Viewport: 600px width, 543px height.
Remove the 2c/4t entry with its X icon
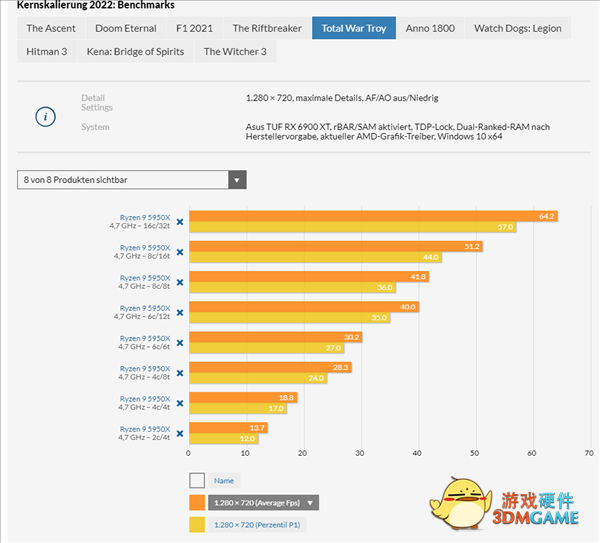(180, 434)
